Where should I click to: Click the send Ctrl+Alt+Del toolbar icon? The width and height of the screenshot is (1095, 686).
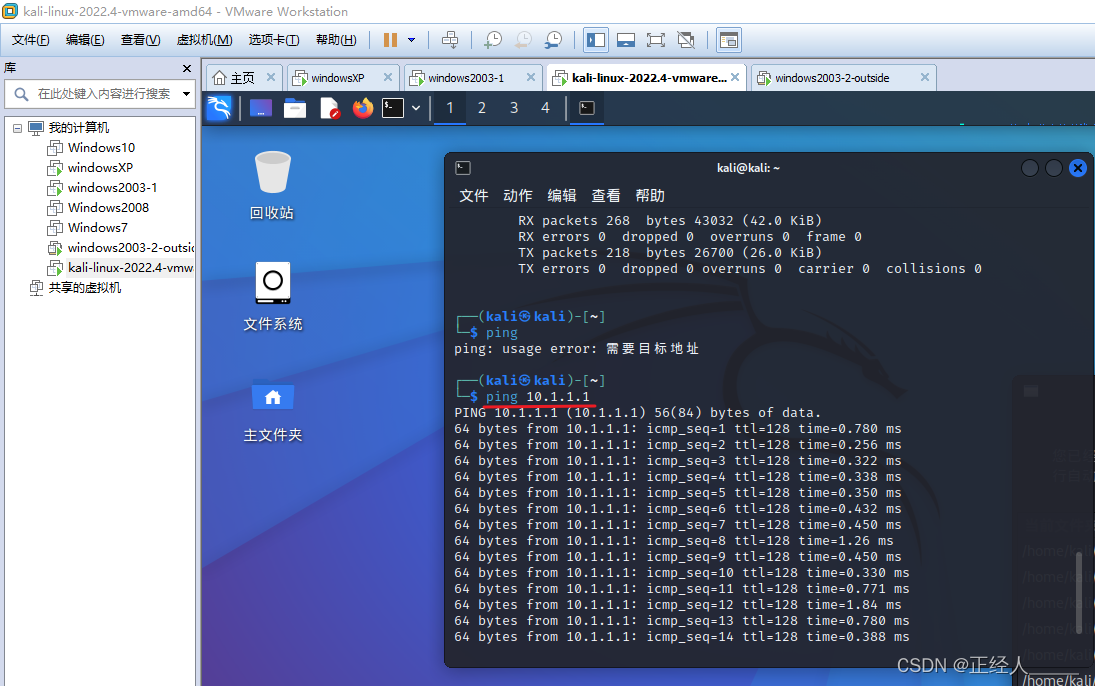[x=450, y=40]
